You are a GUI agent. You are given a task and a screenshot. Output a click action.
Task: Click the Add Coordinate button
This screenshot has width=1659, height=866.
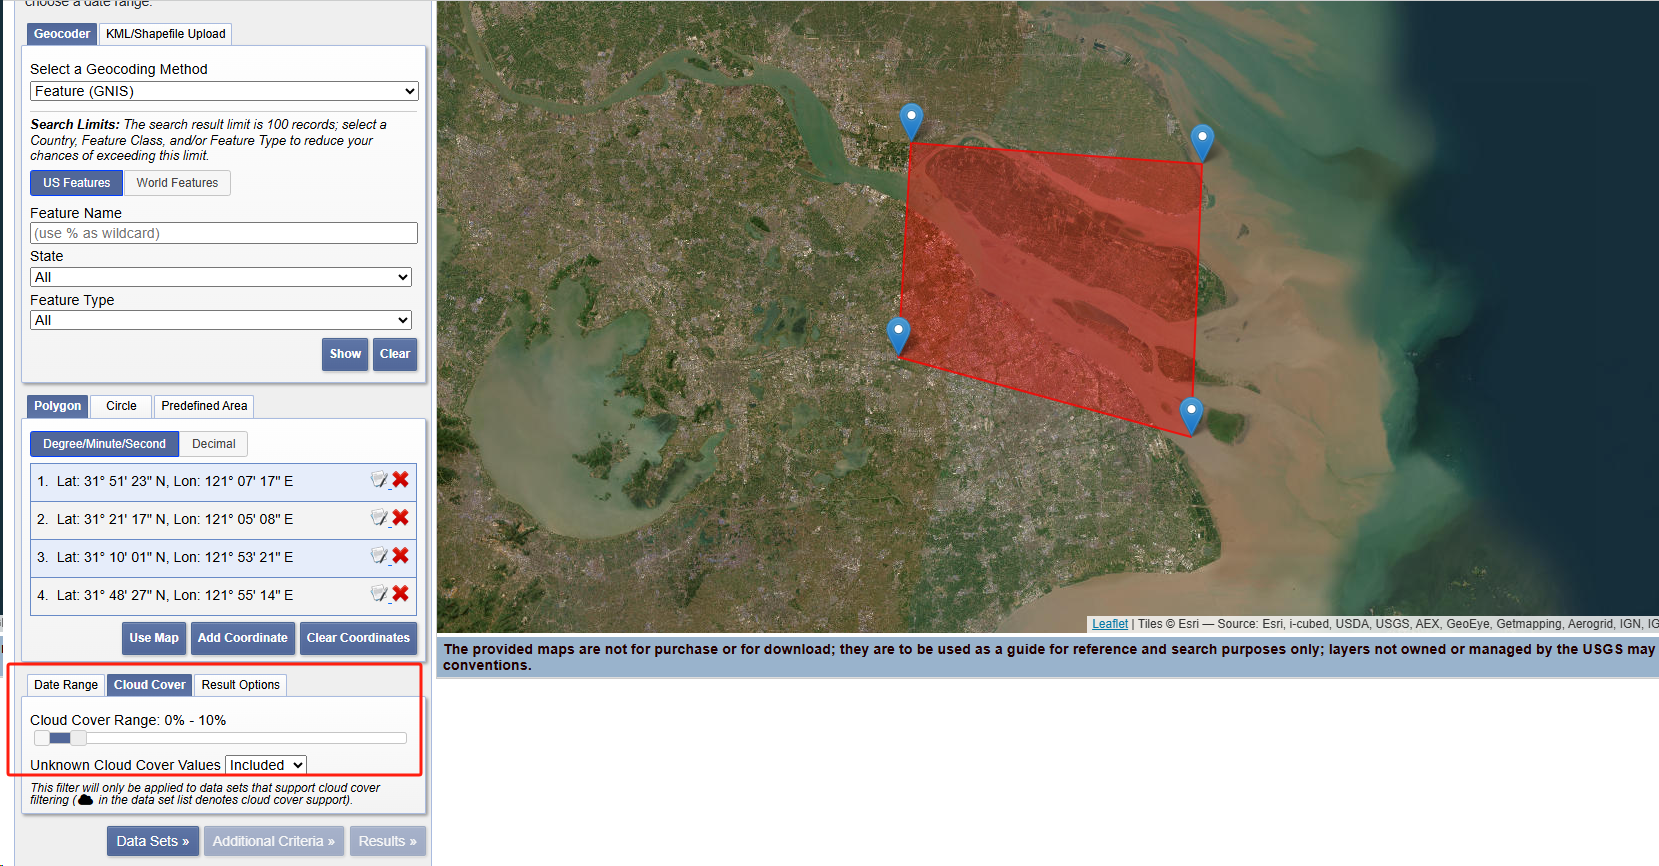point(242,638)
